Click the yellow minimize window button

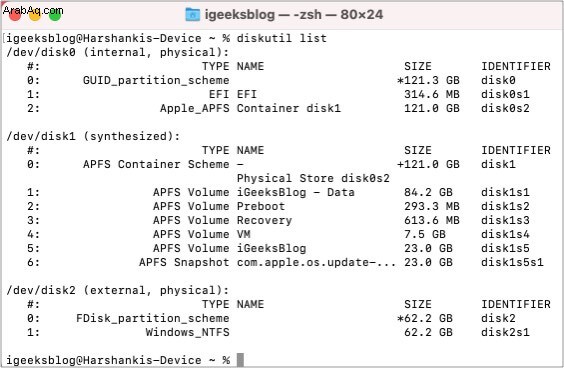point(35,14)
